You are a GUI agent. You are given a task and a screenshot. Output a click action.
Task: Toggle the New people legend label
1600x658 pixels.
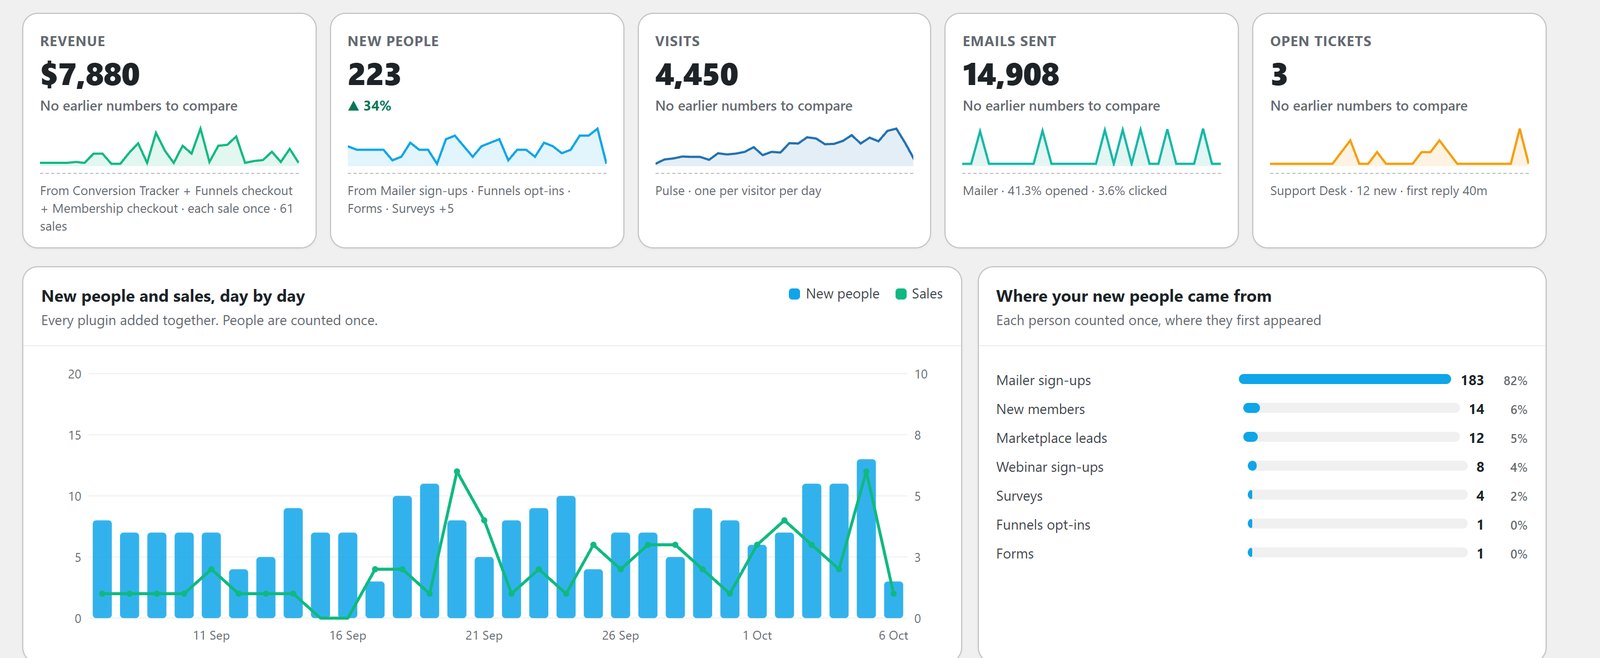coord(843,294)
